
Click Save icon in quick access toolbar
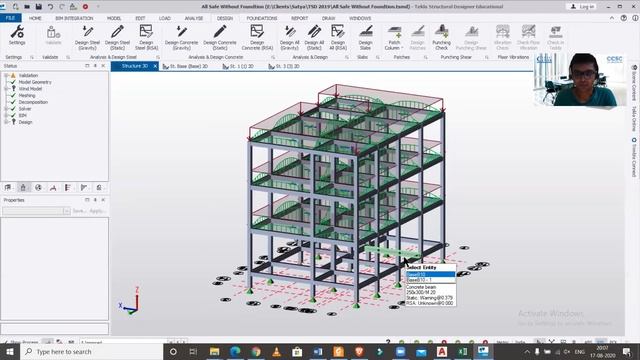tap(38, 7)
